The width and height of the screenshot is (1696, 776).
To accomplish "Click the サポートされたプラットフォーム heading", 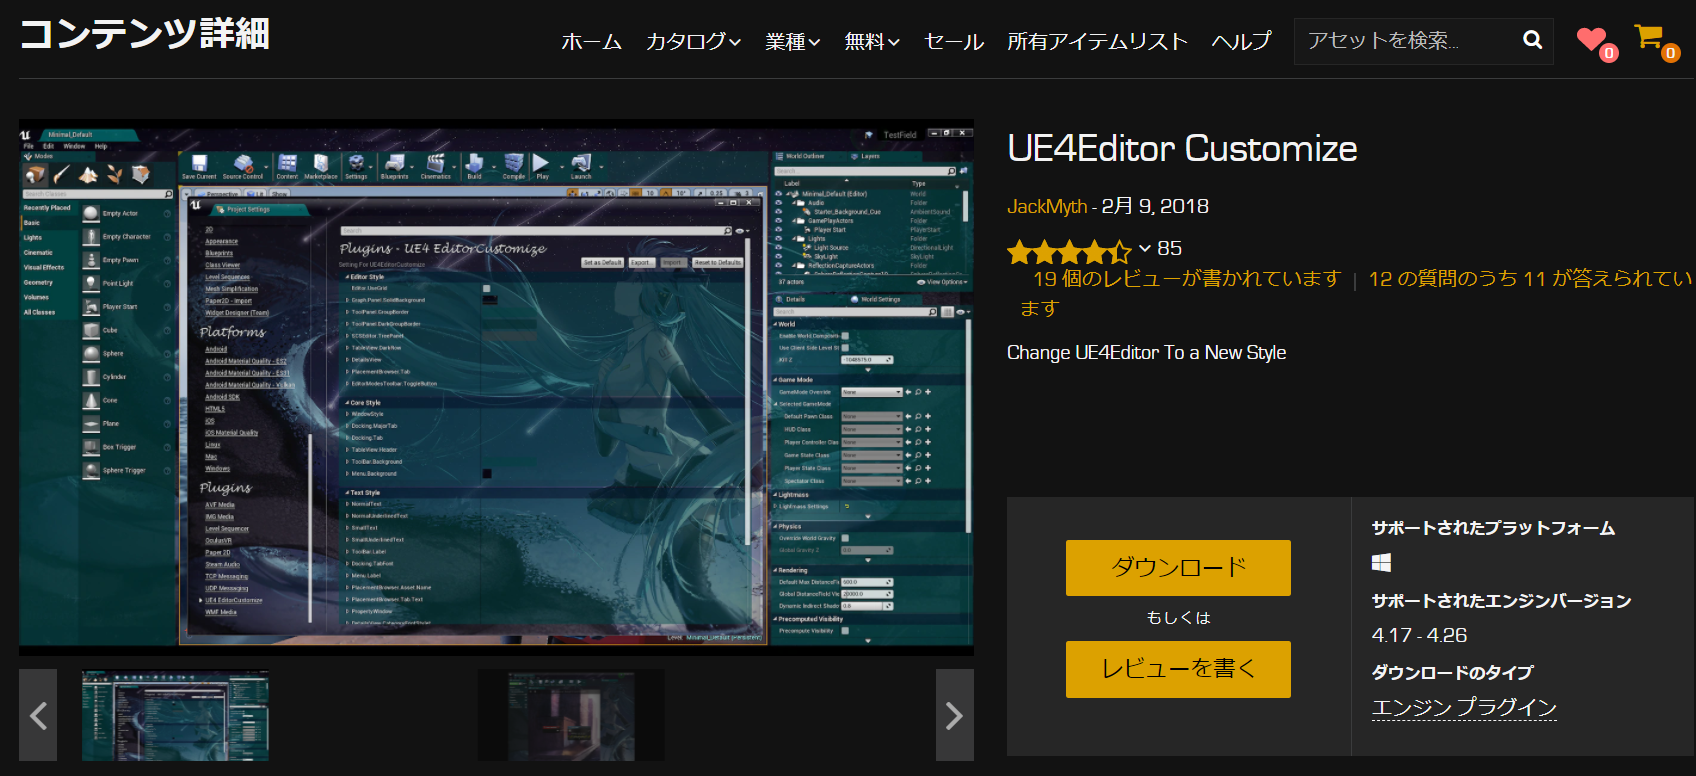I will point(1493,528).
